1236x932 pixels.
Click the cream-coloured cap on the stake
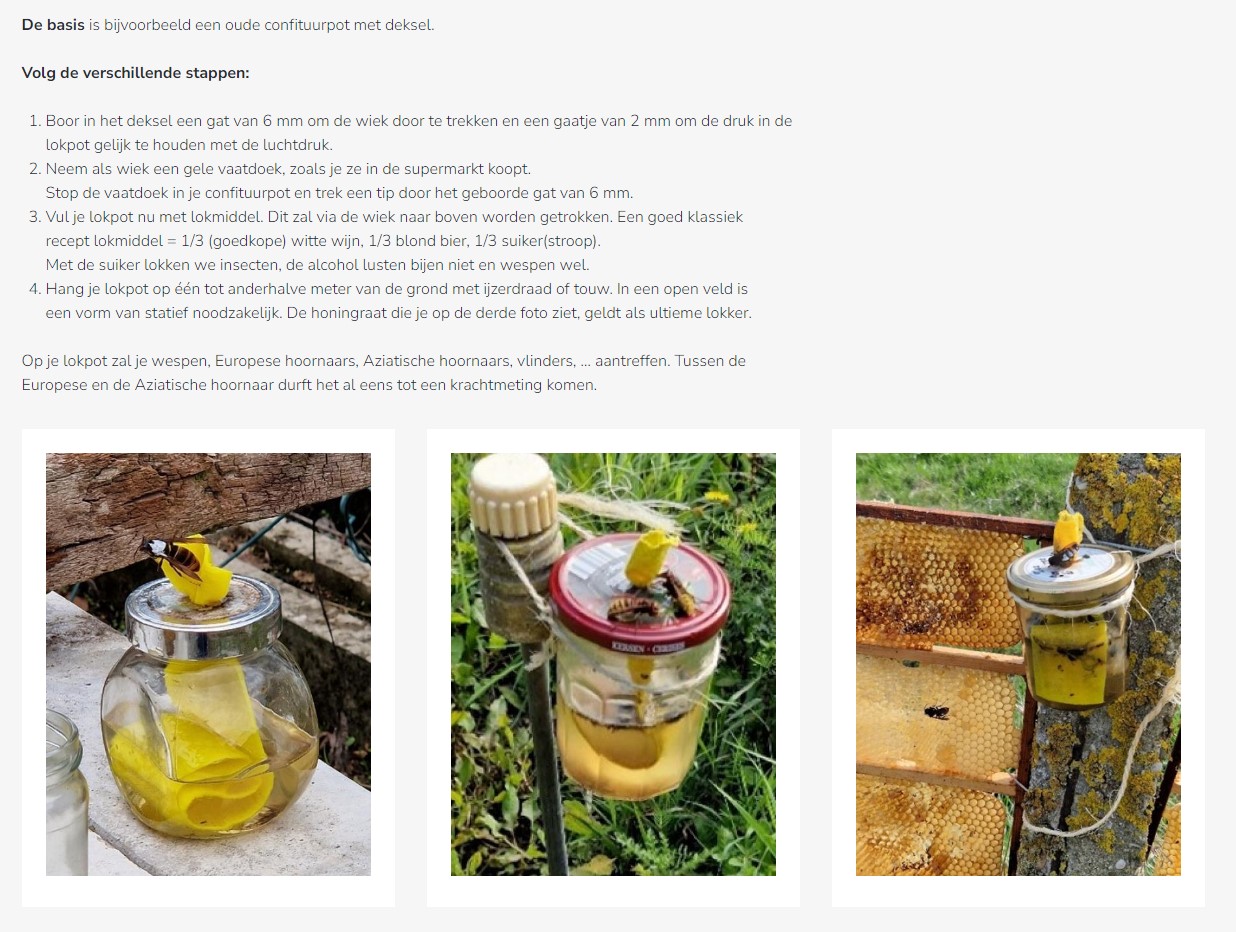point(514,496)
